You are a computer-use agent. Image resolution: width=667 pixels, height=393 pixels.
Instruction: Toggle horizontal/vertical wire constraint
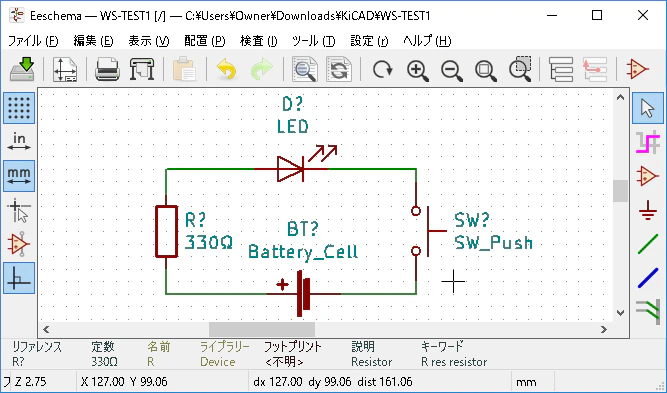pos(19,278)
